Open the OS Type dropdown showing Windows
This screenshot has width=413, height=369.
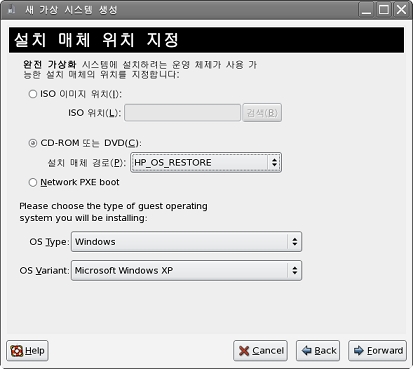186,242
